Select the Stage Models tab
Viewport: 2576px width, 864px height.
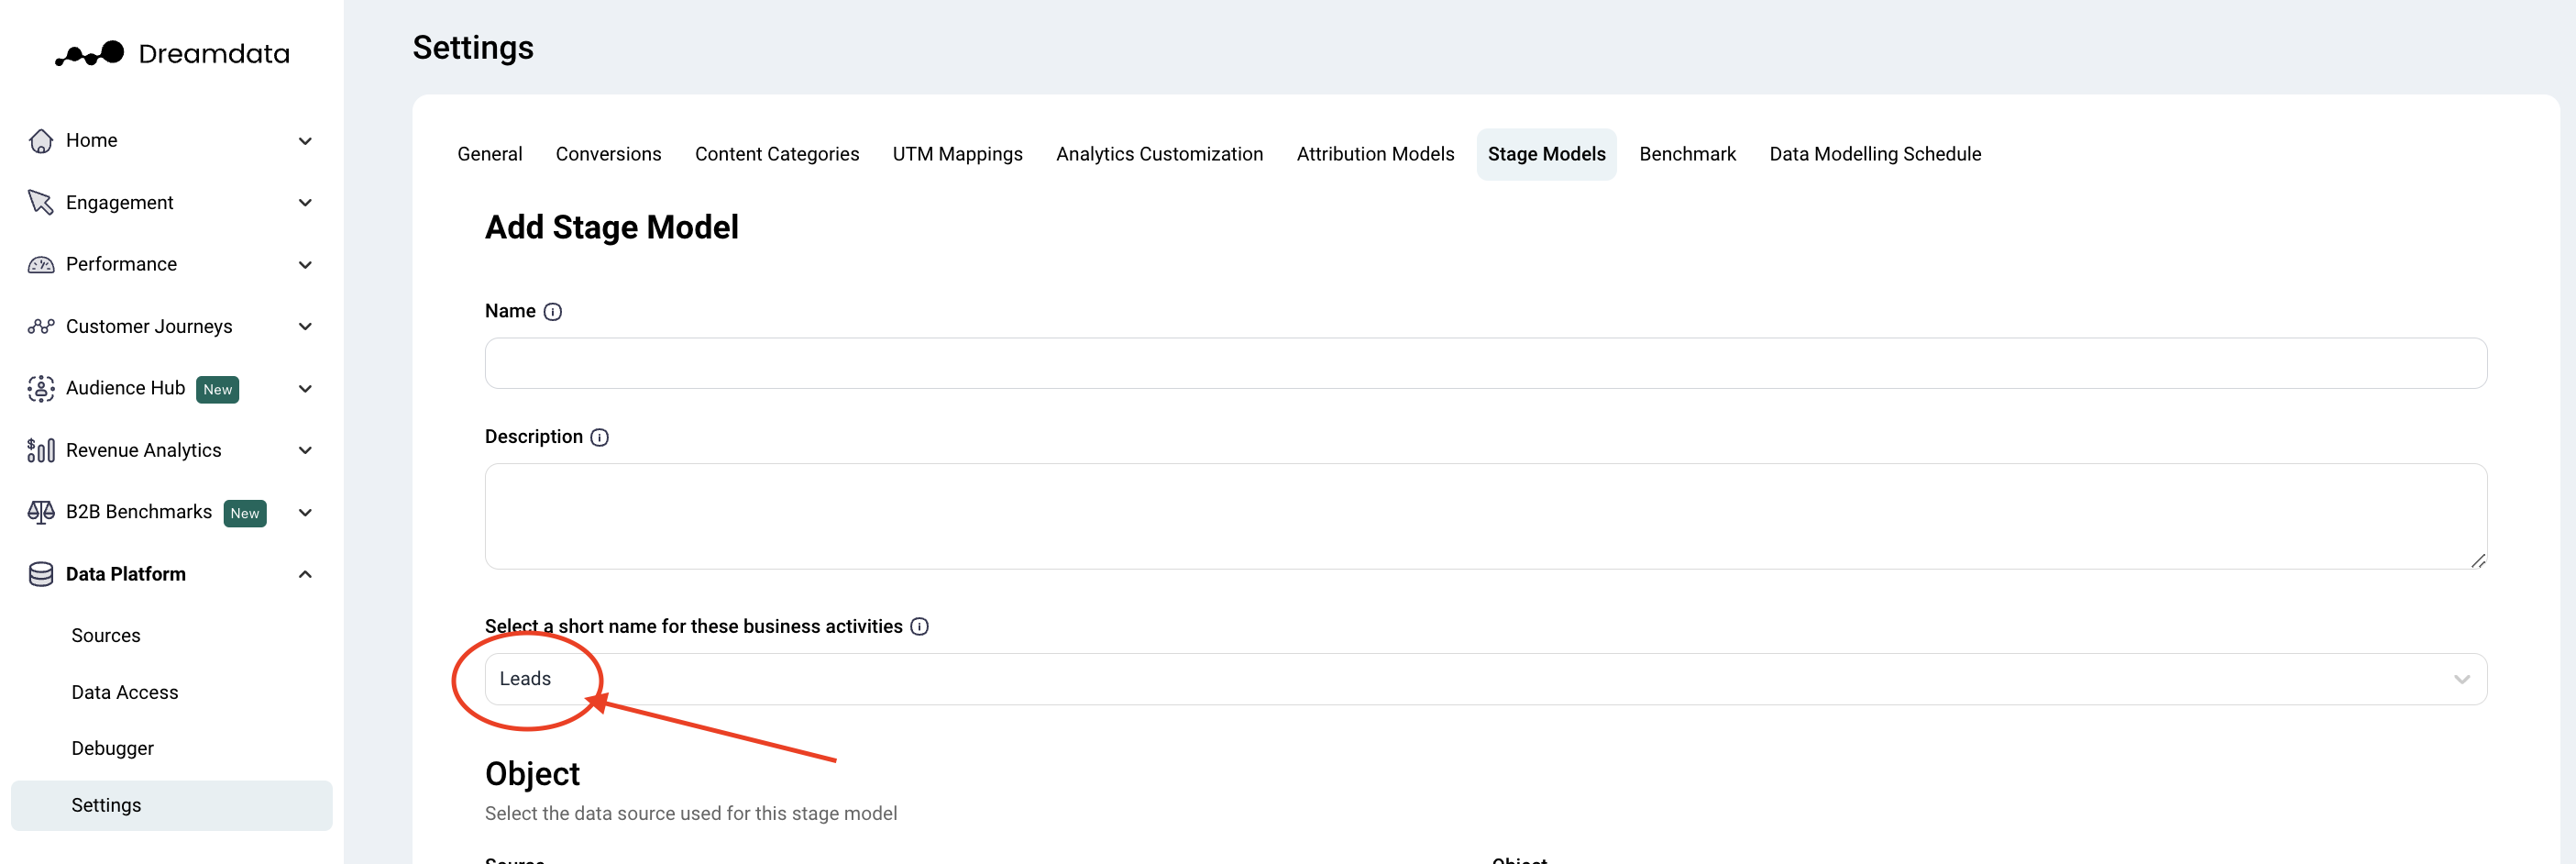(x=1547, y=155)
